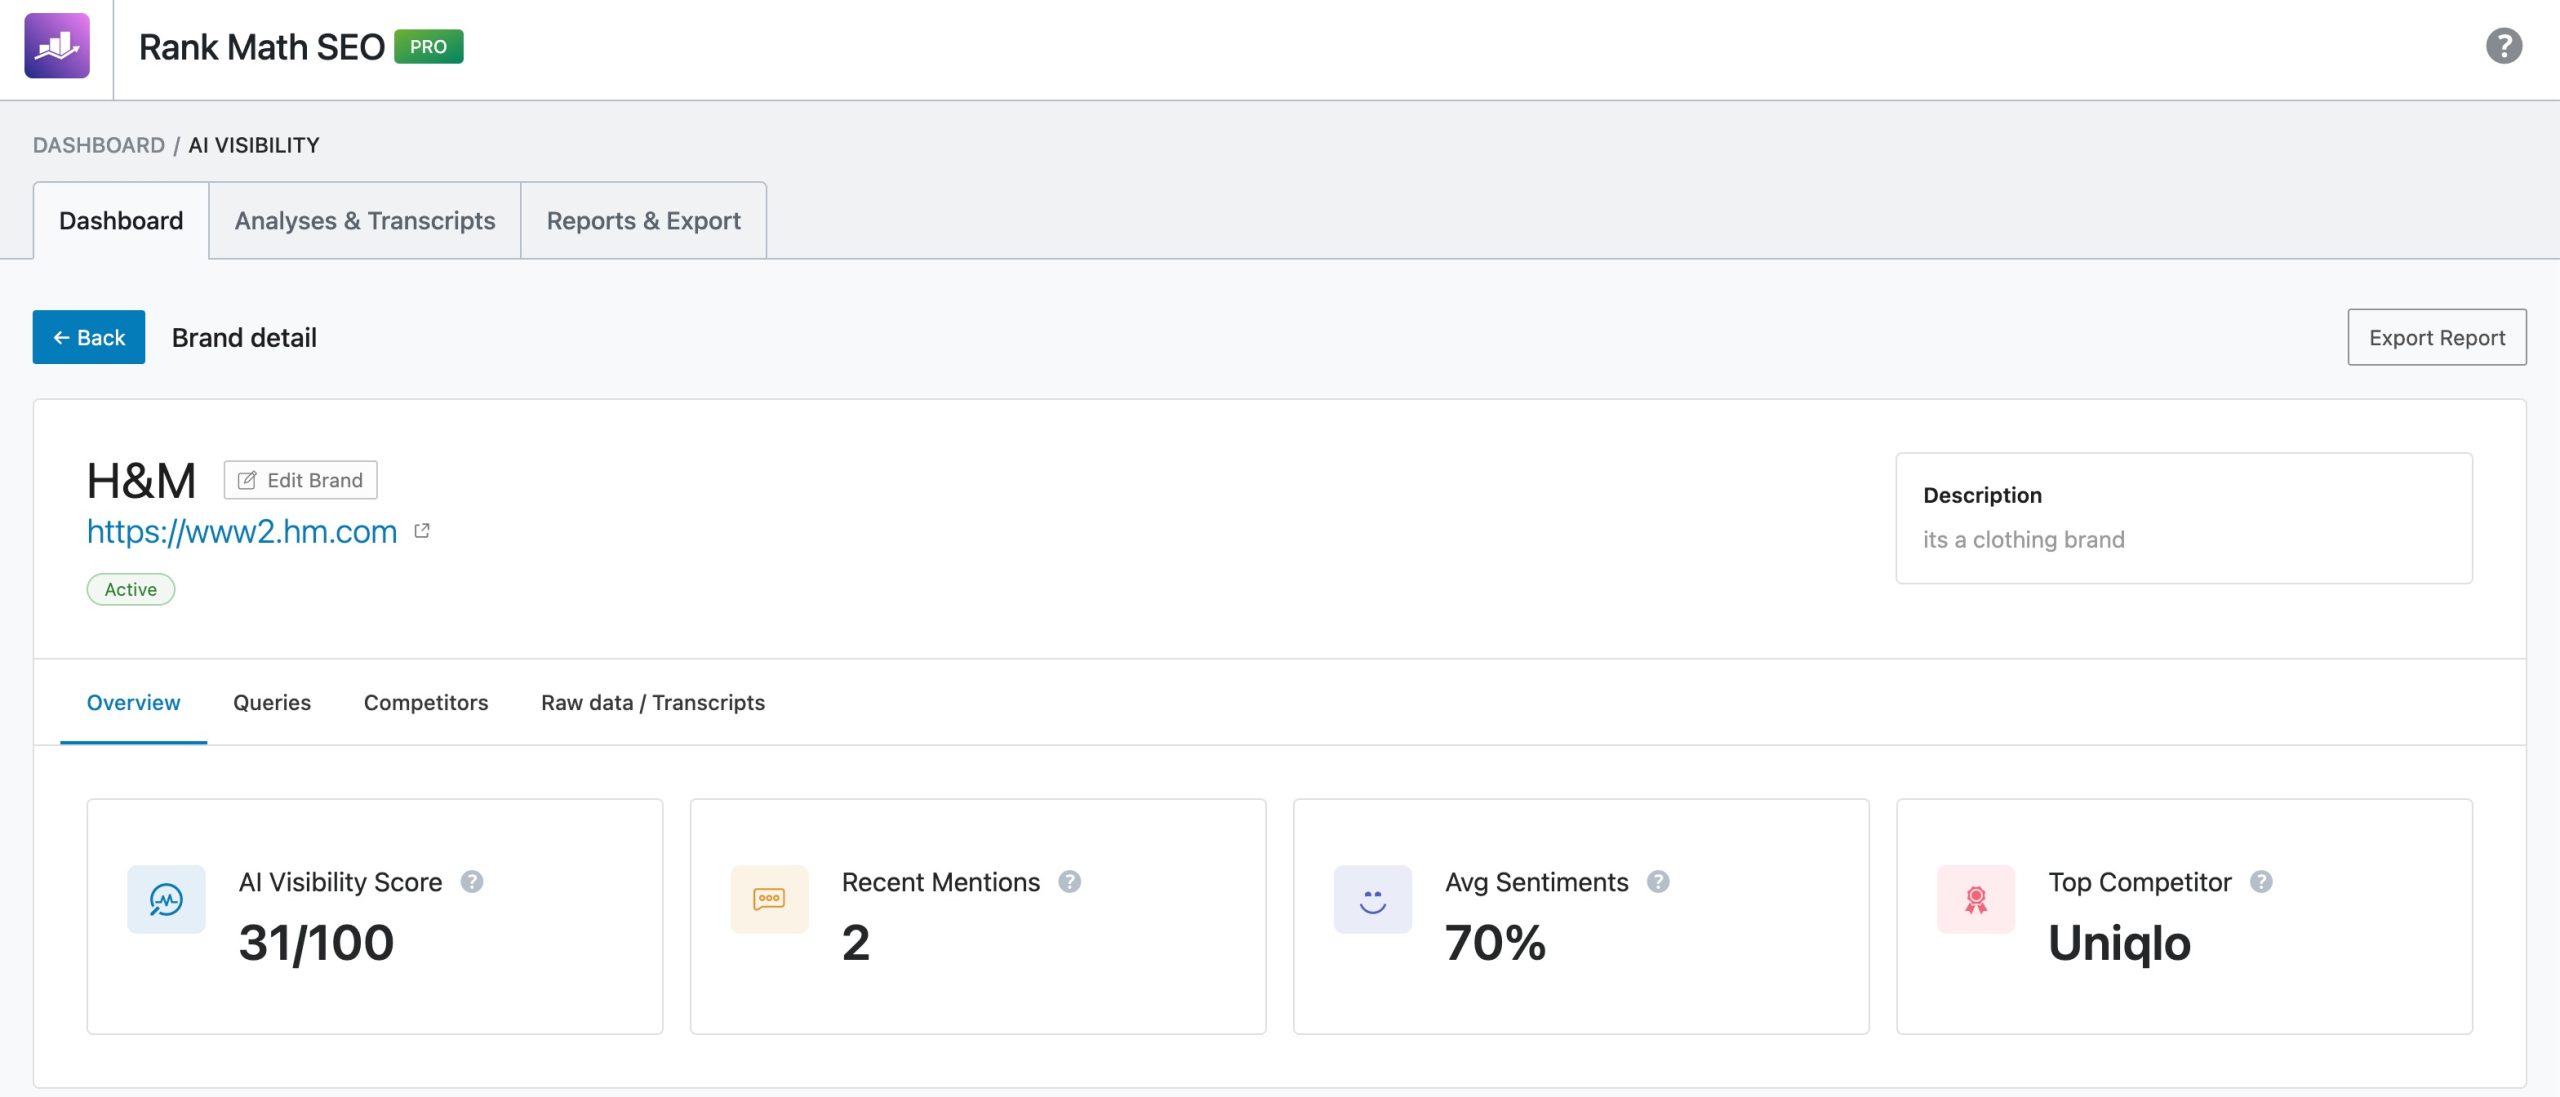
Task: Click the AI VISIBILITY breadcrumb text
Action: pos(254,145)
